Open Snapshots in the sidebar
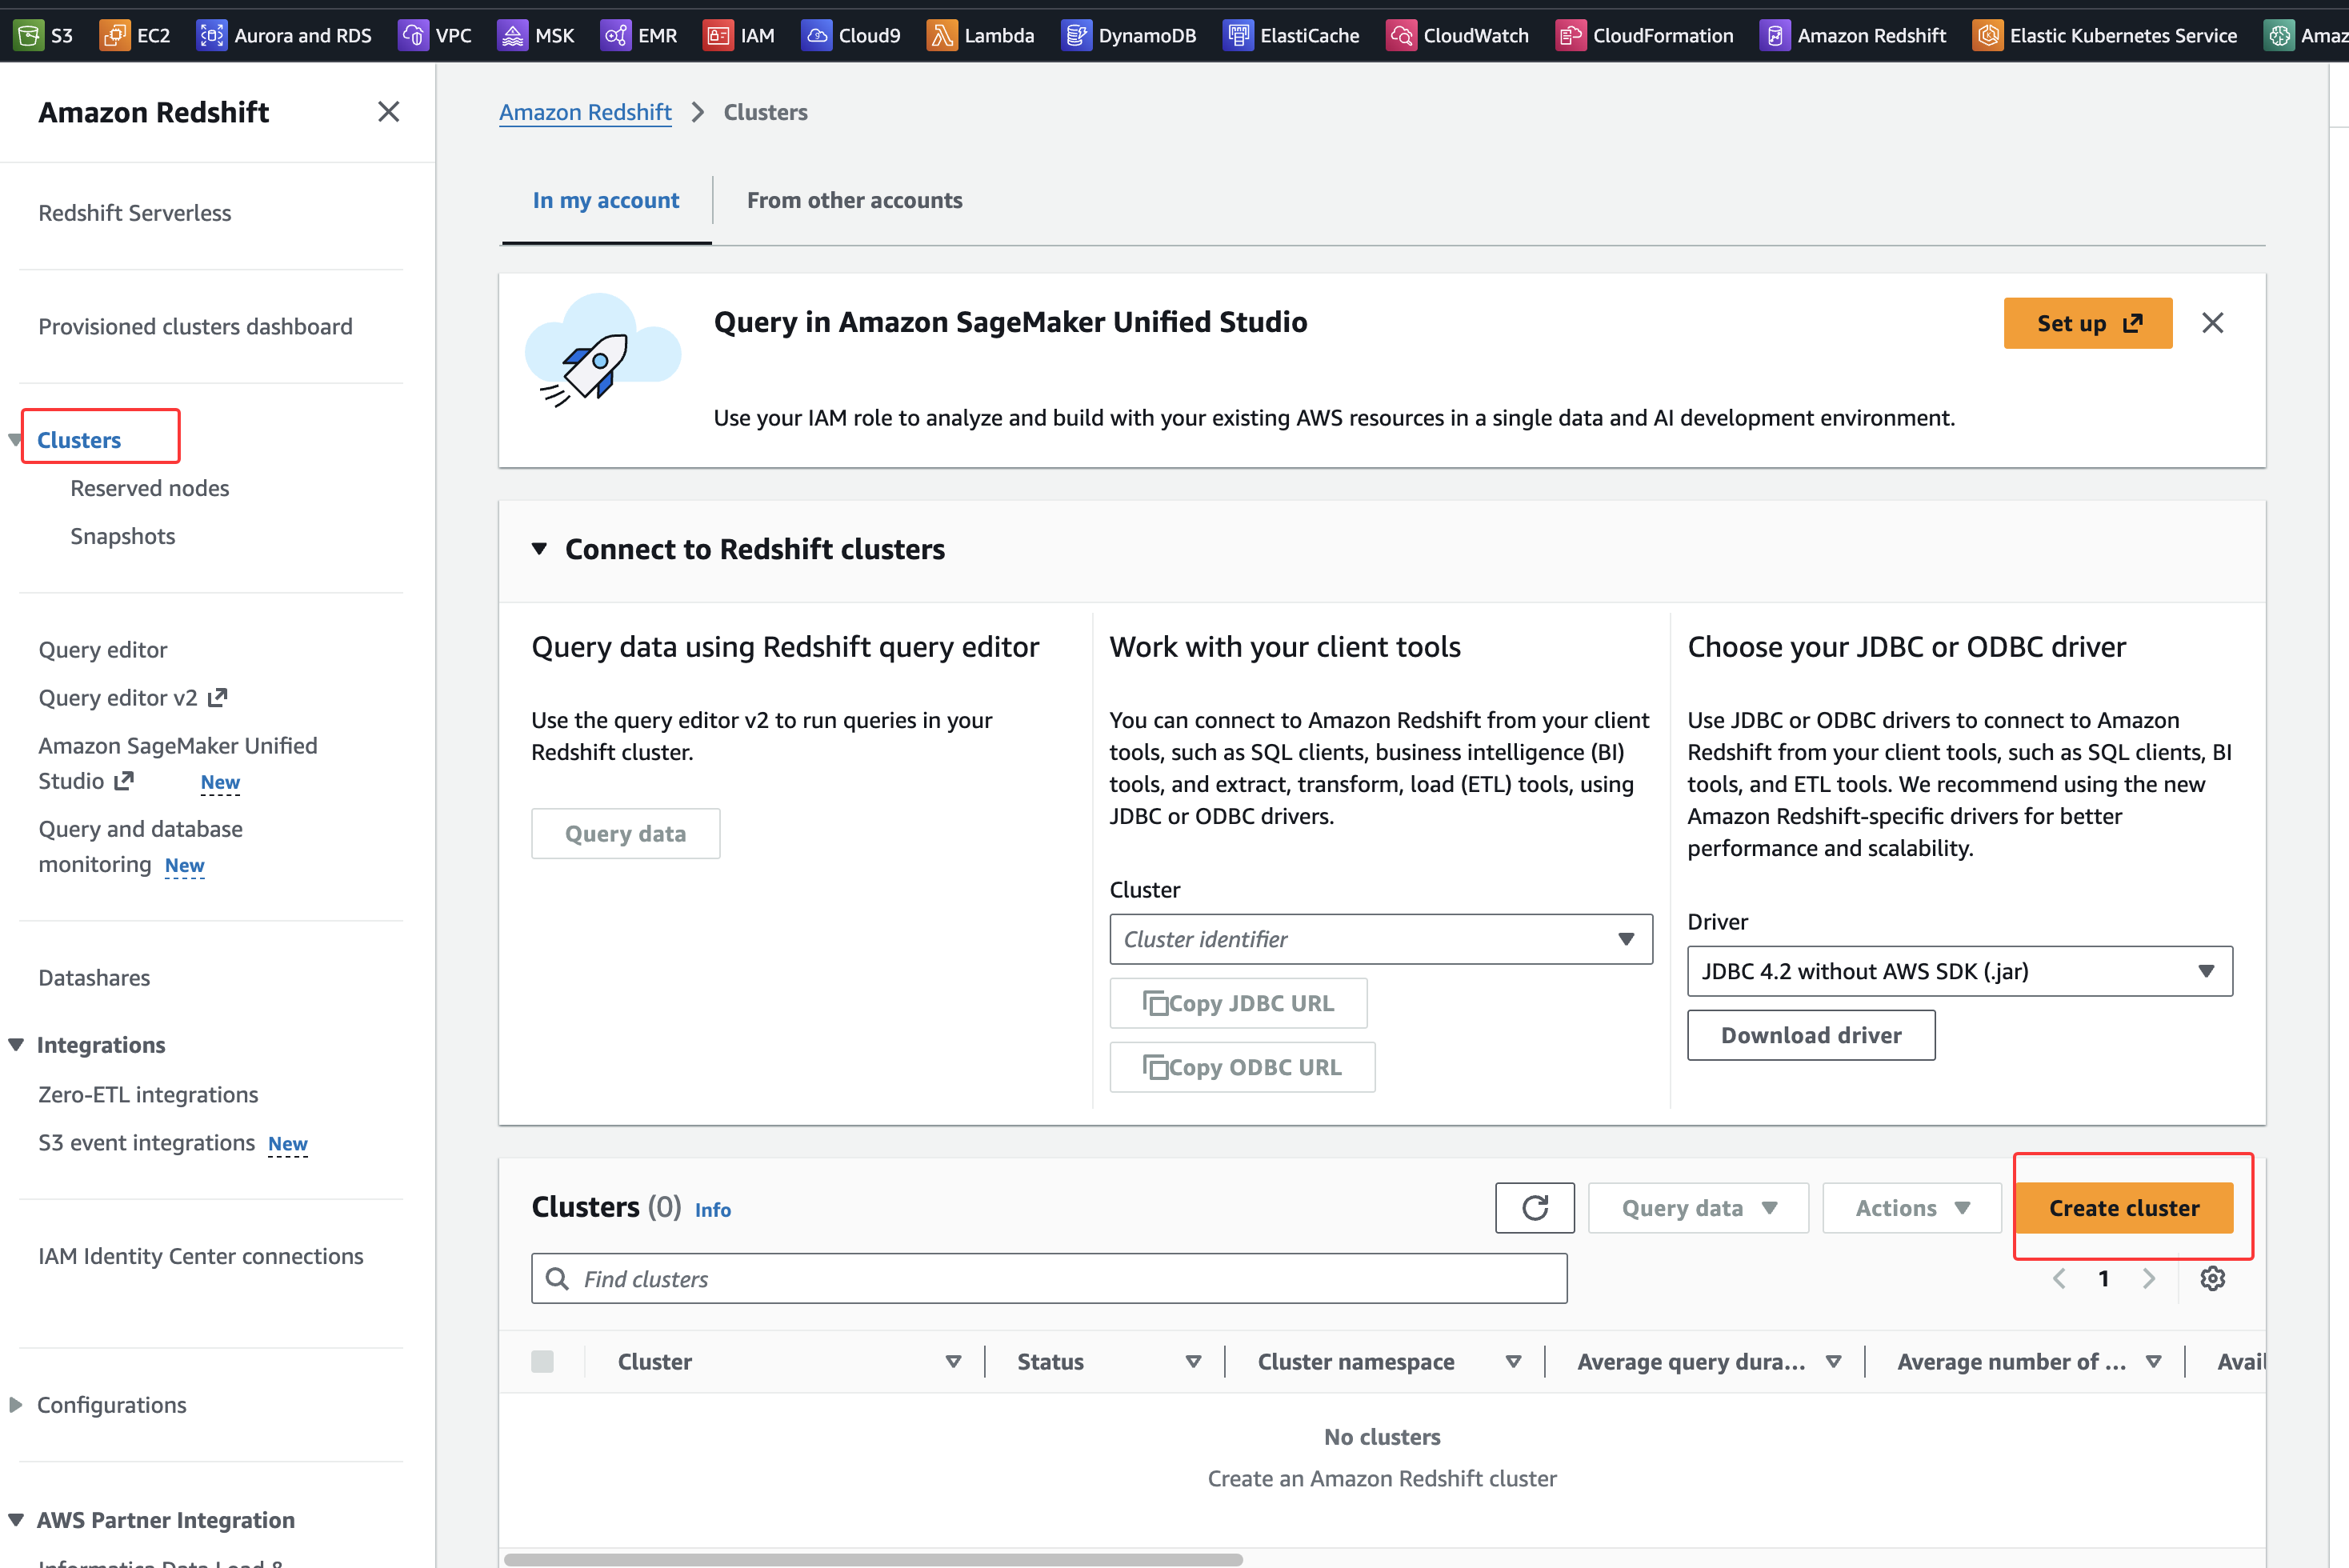The width and height of the screenshot is (2349, 1568). (x=122, y=536)
